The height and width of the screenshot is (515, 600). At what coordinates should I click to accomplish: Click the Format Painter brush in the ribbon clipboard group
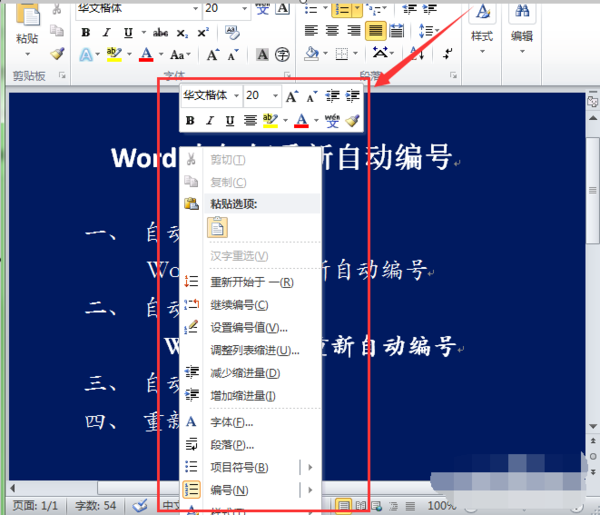pos(57,53)
